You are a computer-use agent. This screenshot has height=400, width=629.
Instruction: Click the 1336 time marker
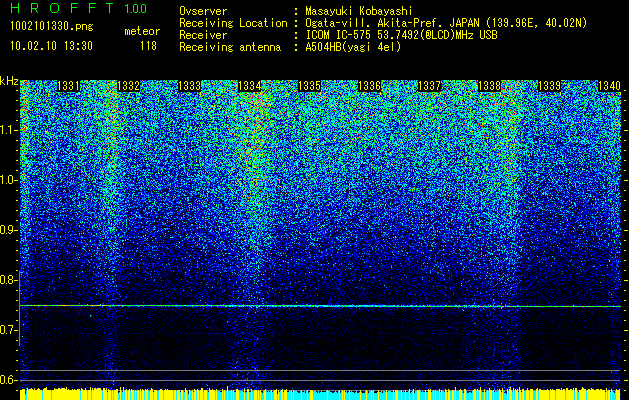pos(369,86)
